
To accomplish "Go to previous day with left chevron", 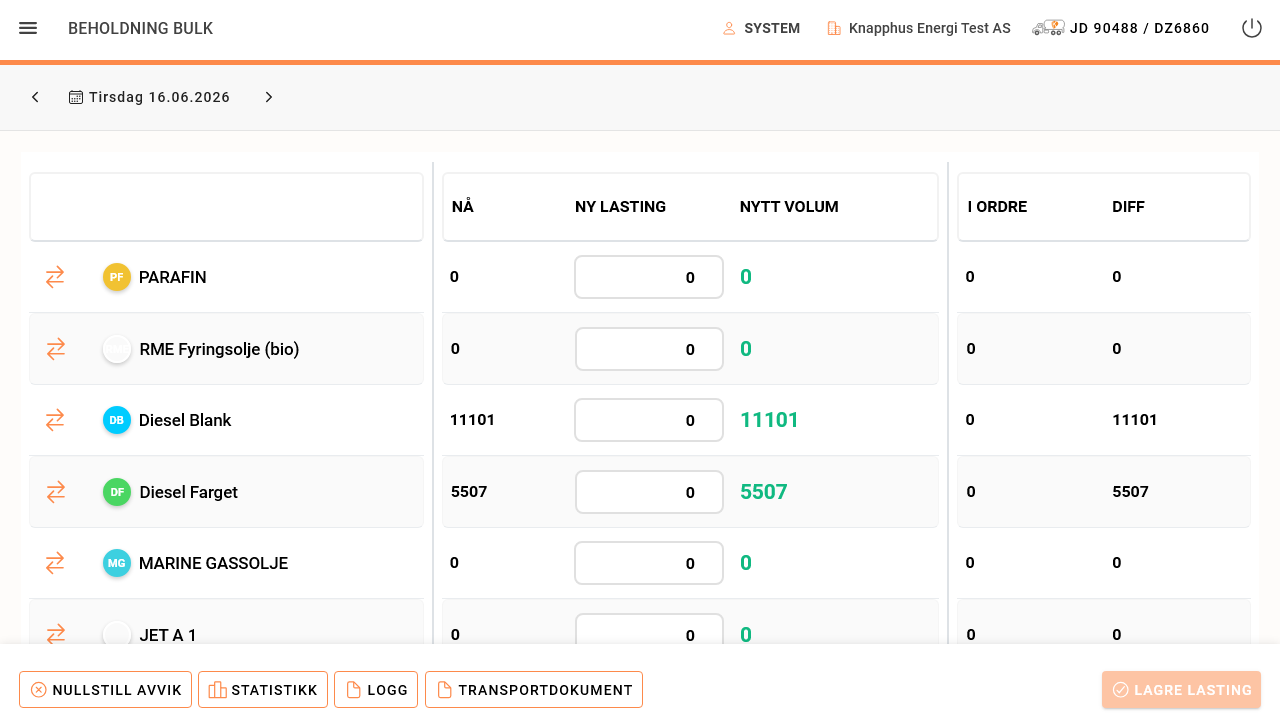I will (35, 97).
